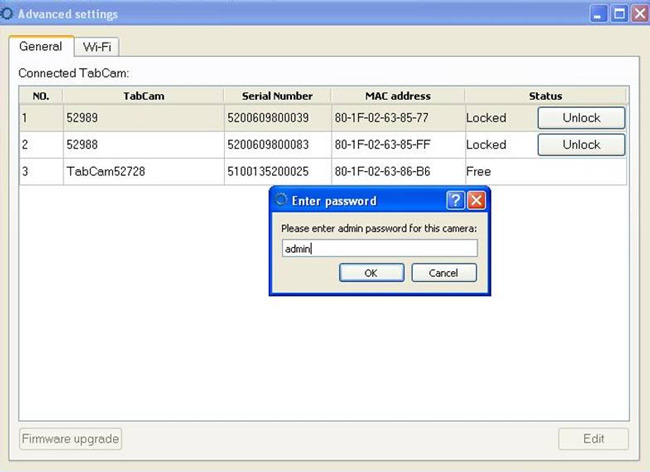Click row number 3 cell

click(x=41, y=172)
